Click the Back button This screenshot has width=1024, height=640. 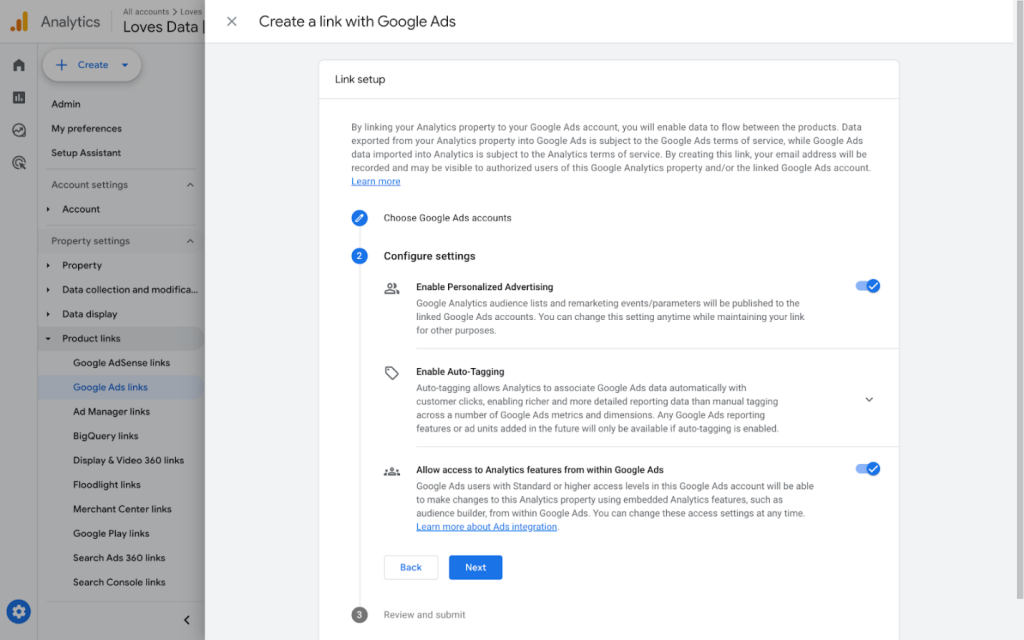coord(411,568)
